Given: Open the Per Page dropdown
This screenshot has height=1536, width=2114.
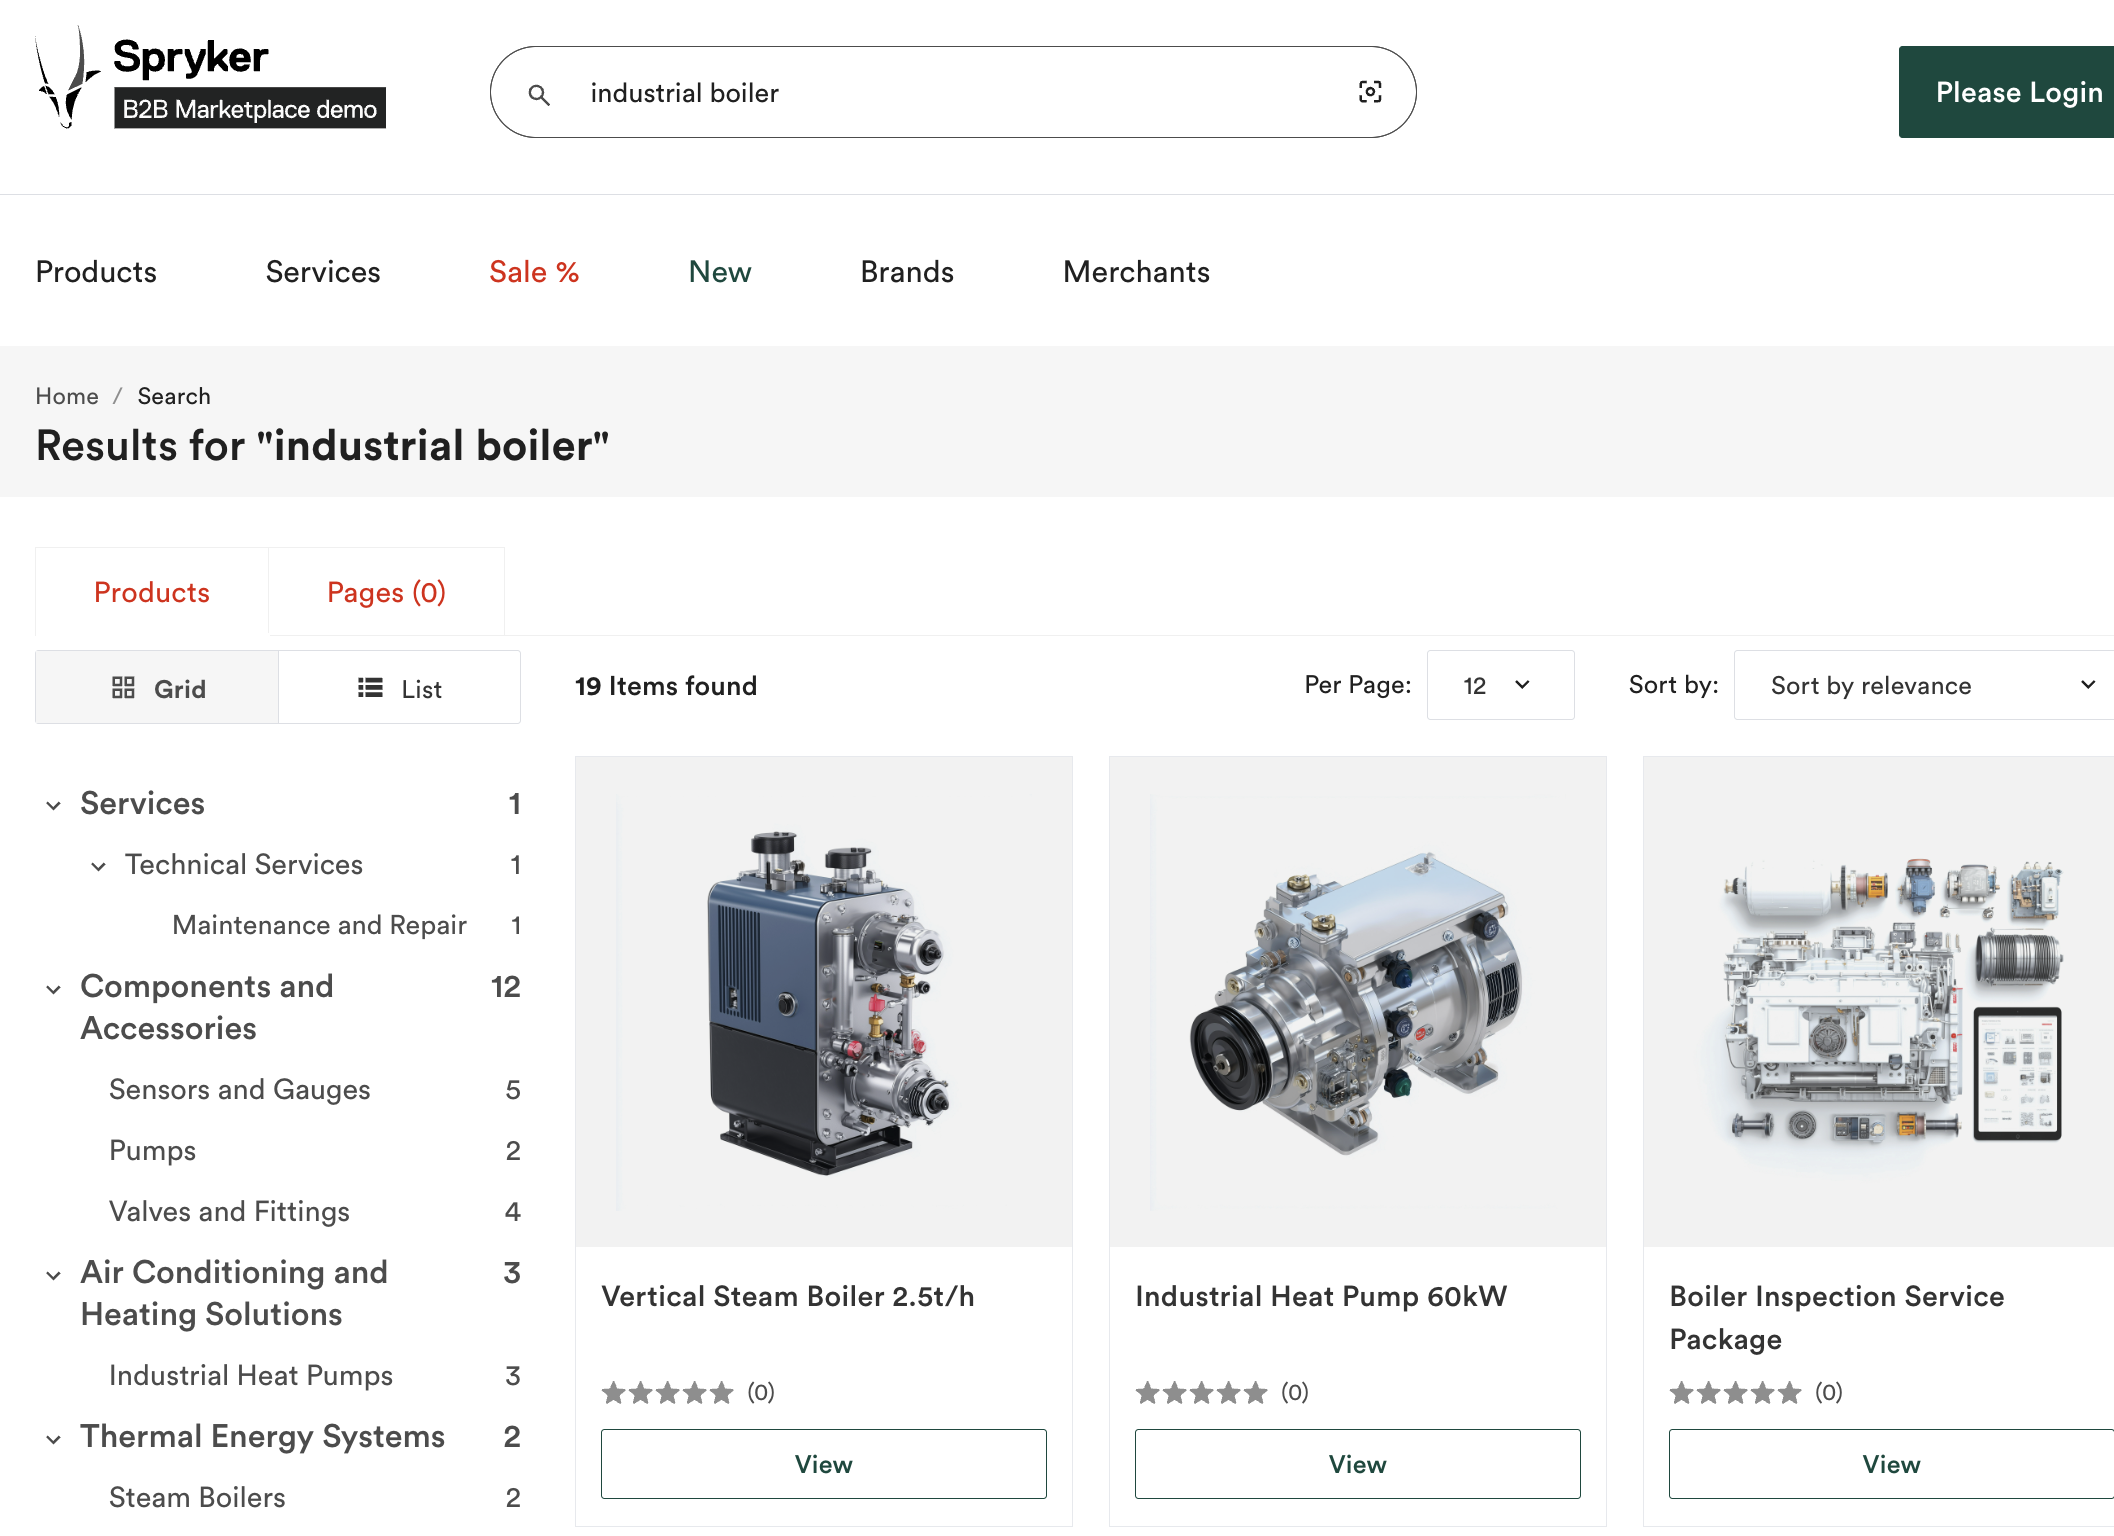Looking at the screenshot, I should pos(1499,685).
